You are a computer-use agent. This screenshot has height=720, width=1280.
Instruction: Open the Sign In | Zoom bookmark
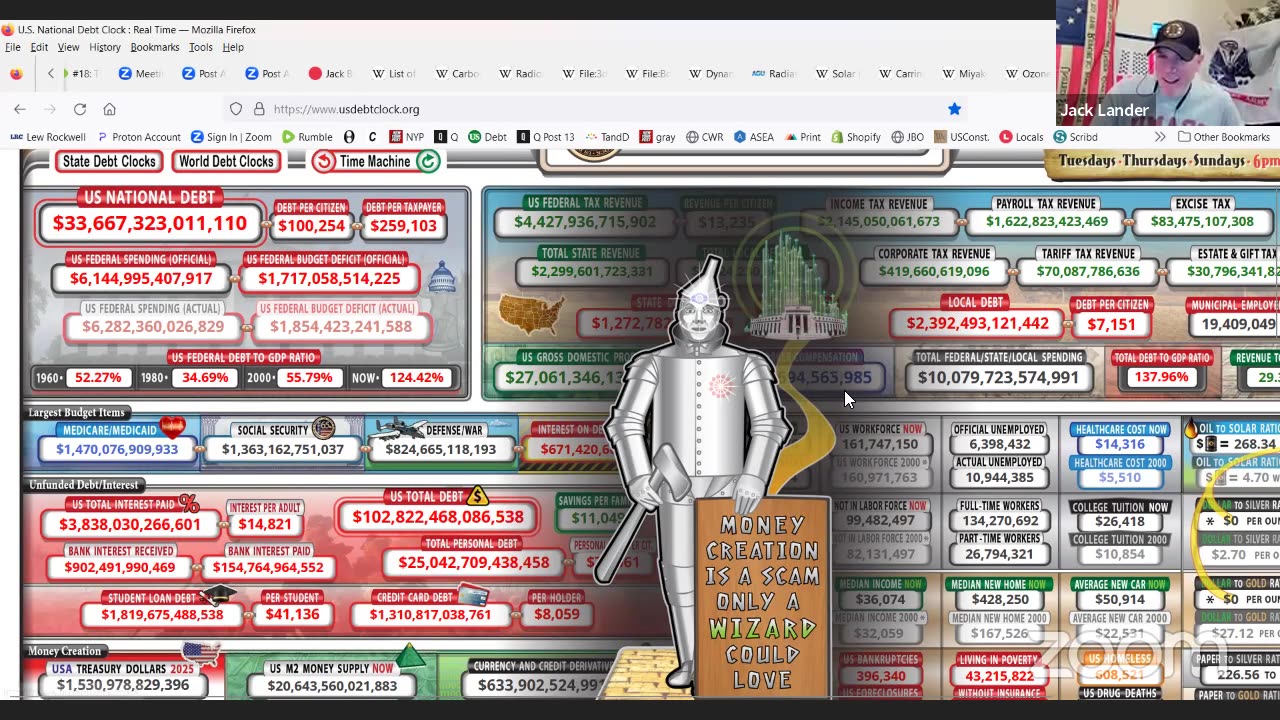(x=231, y=137)
